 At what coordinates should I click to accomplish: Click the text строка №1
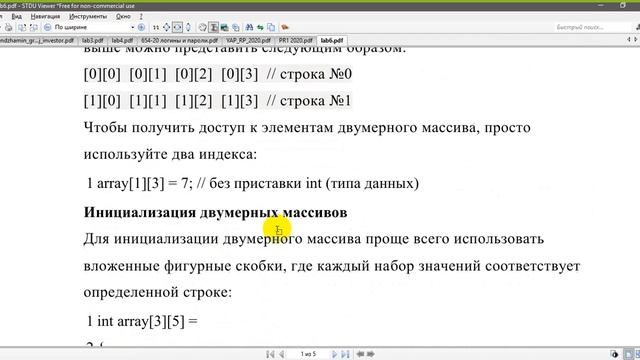coord(316,101)
